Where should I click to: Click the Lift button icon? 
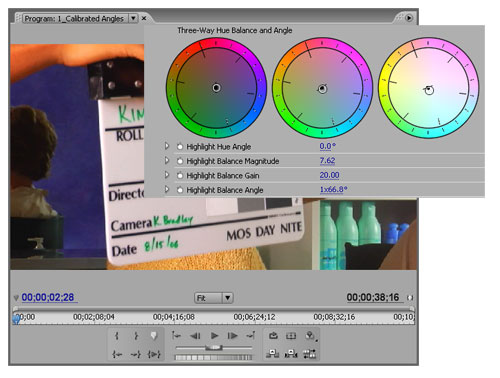273,354
